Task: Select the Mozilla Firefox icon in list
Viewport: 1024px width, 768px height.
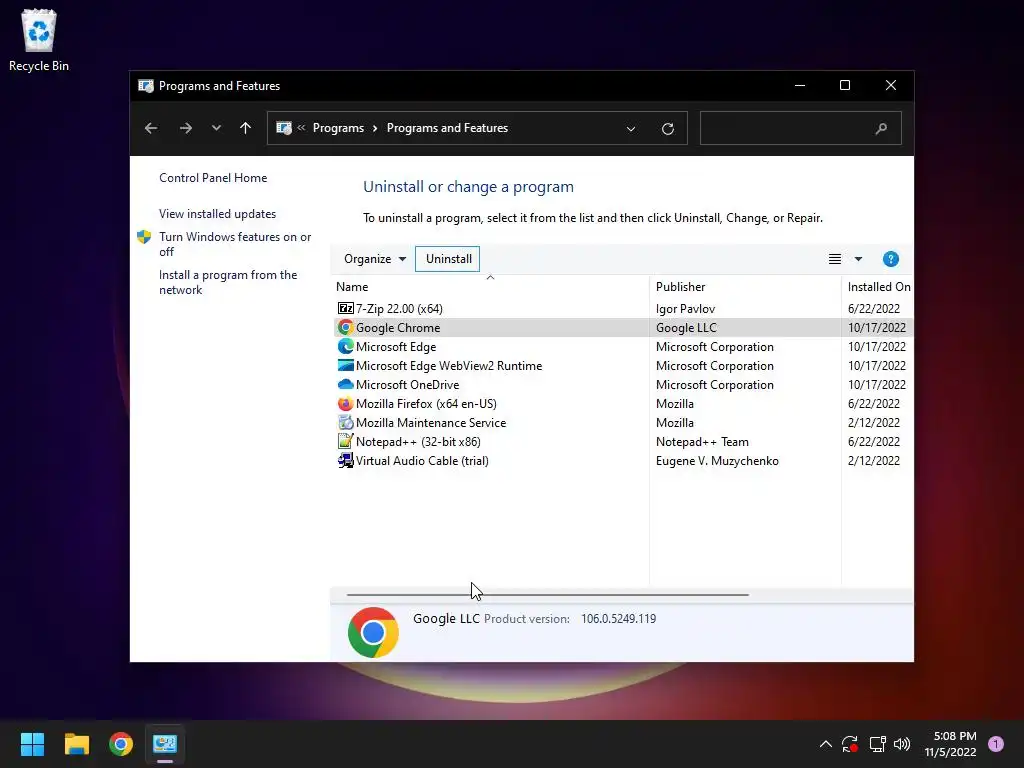Action: [x=345, y=404]
